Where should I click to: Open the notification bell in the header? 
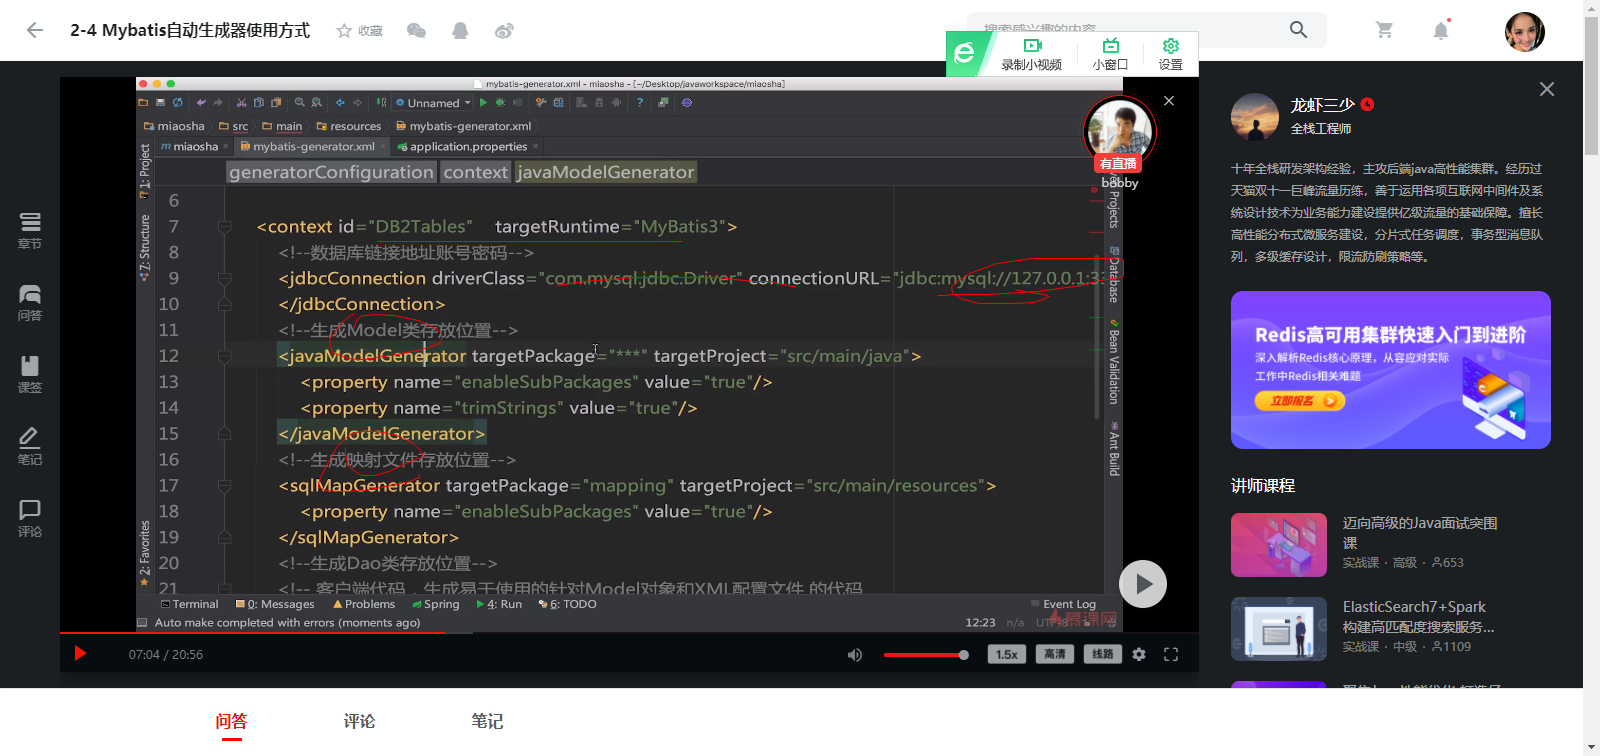(1441, 30)
